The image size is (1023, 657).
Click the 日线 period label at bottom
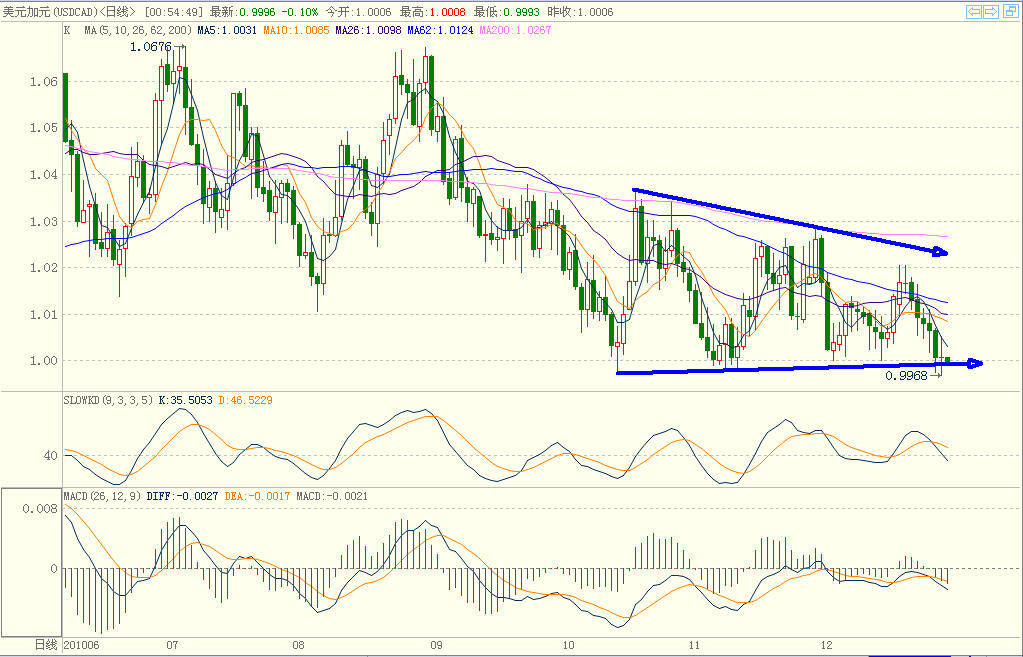[46, 645]
